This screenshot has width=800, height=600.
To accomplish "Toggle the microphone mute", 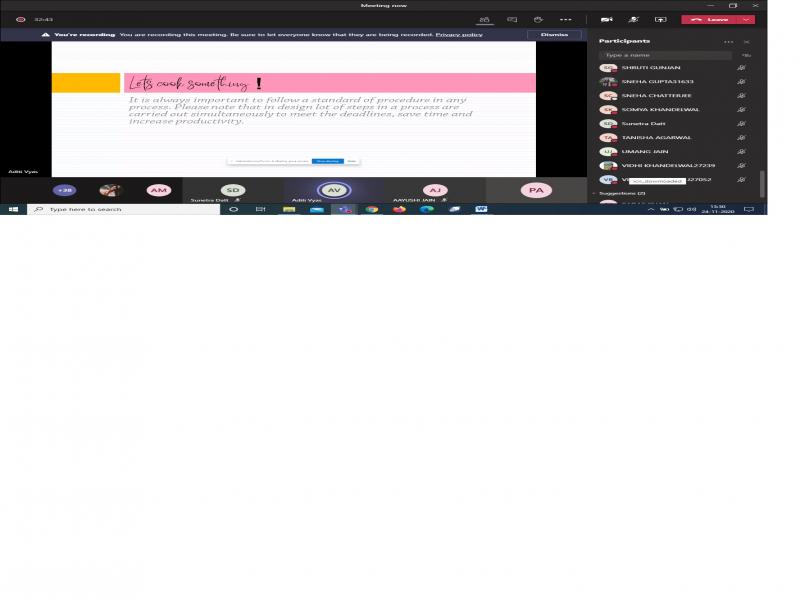I will (x=633, y=19).
